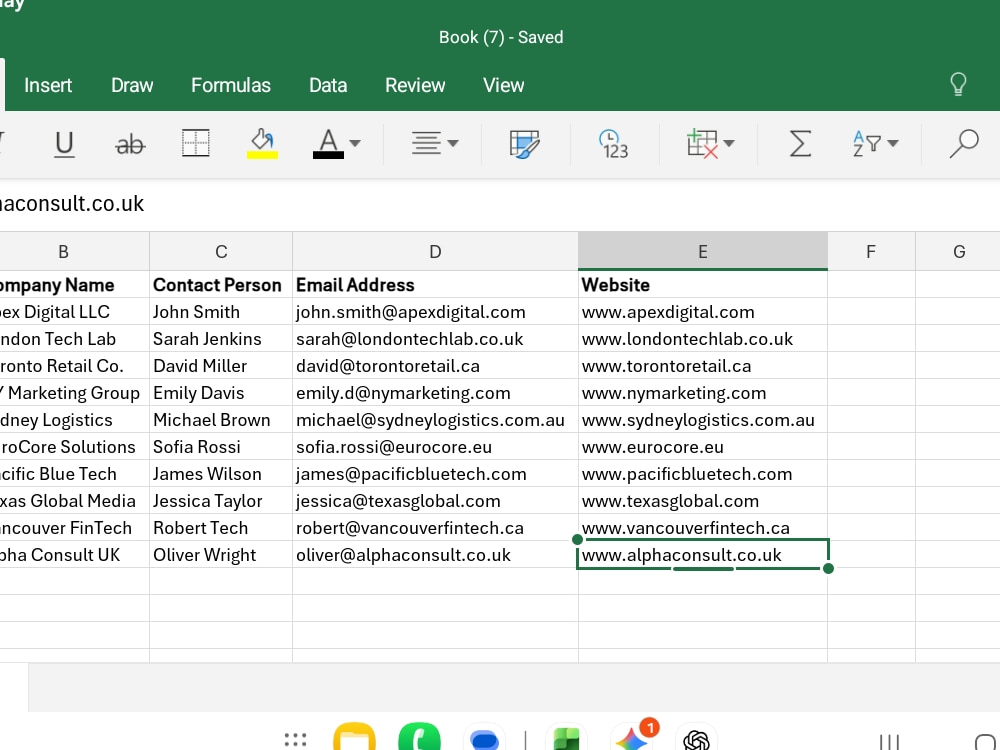
Task: Select cell david@torontoretail.ca
Action: 435,366
